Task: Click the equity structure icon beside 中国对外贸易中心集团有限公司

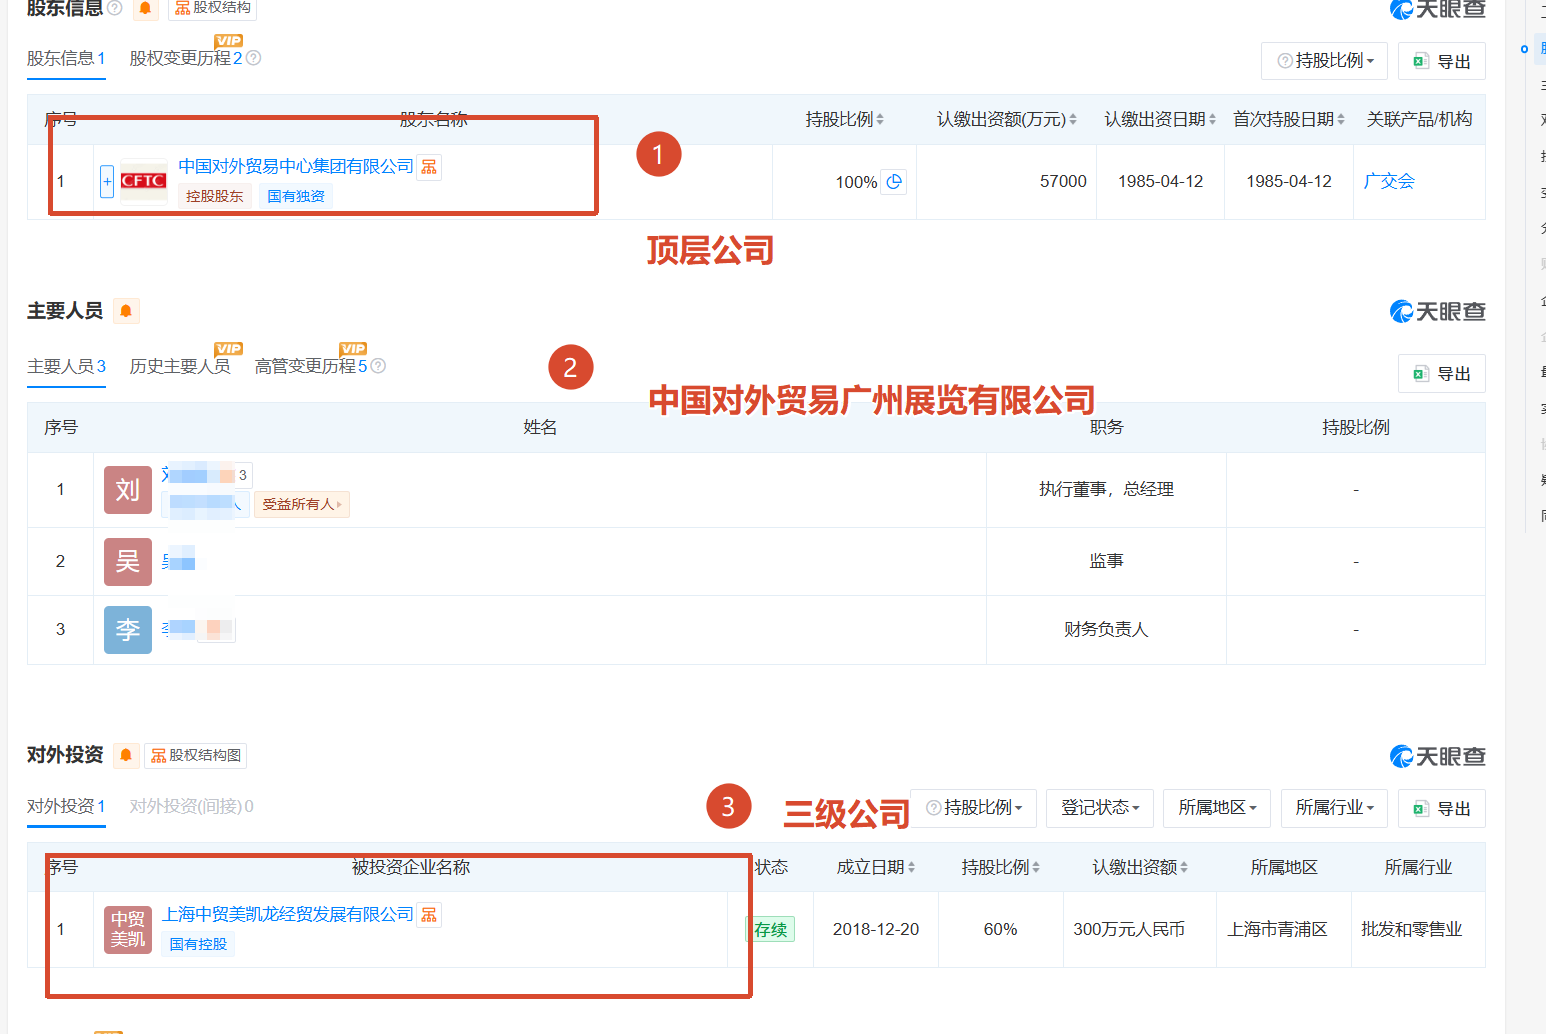Action: (x=429, y=166)
